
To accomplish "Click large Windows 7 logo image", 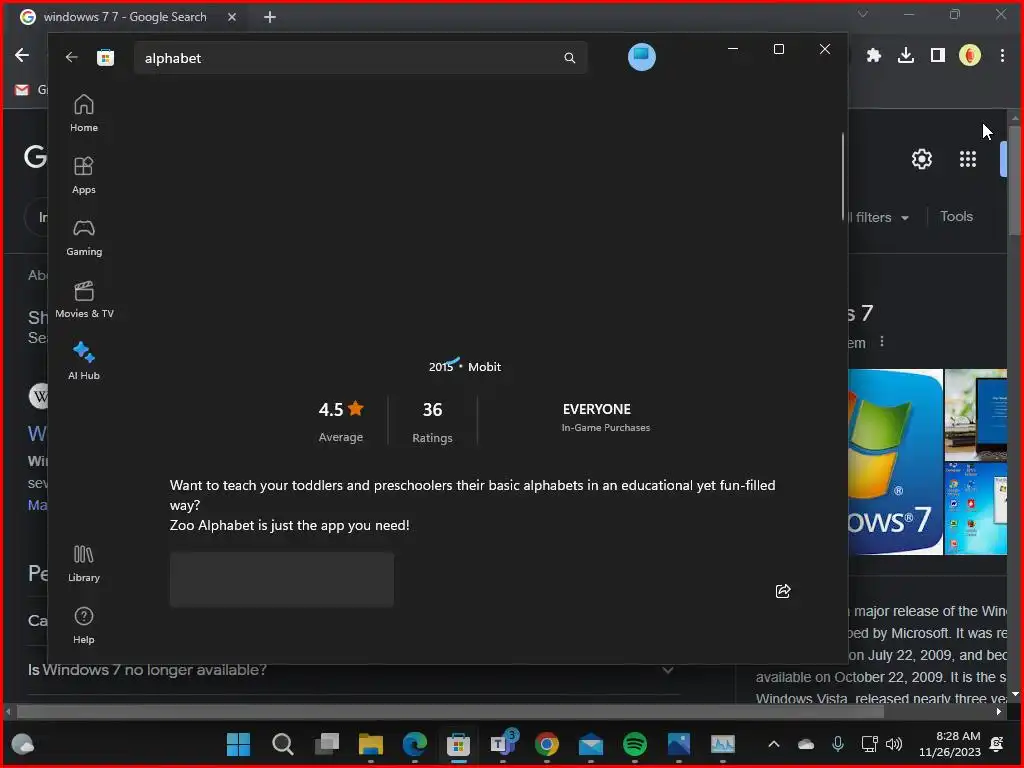I will (x=895, y=462).
